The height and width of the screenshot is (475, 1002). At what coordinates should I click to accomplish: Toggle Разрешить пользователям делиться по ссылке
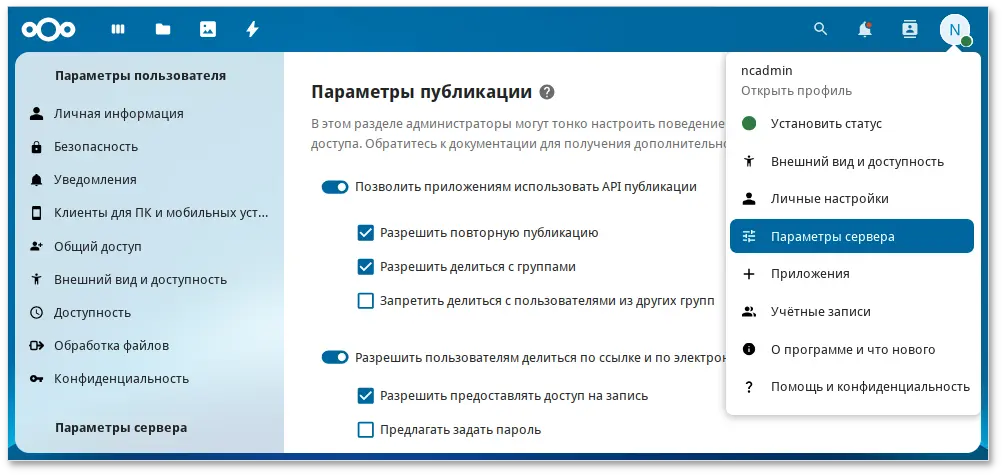click(x=335, y=357)
